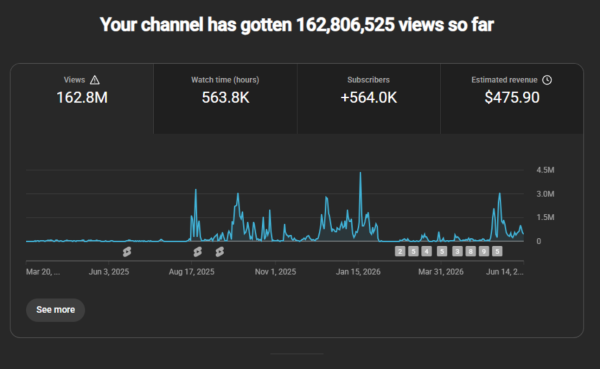Viewport: 600px width, 369px height.
Task: Click the See more button
Action: (55, 310)
